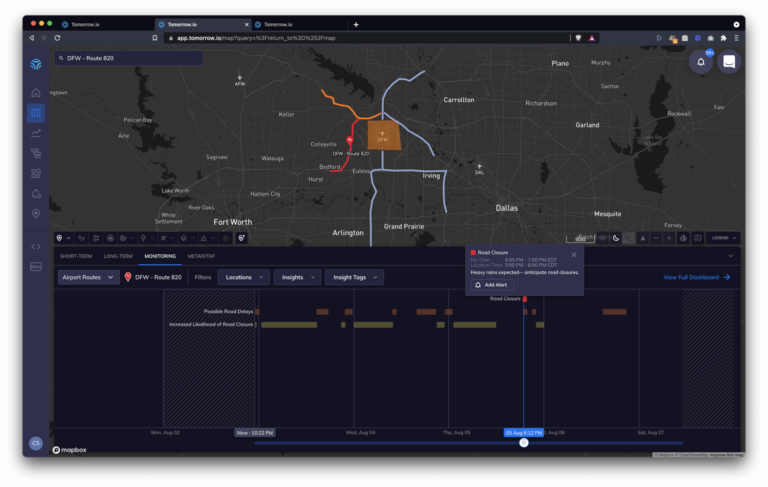The width and height of the screenshot is (768, 487).
Task: Reload the page in the browser
Action: pyautogui.click(x=57, y=38)
